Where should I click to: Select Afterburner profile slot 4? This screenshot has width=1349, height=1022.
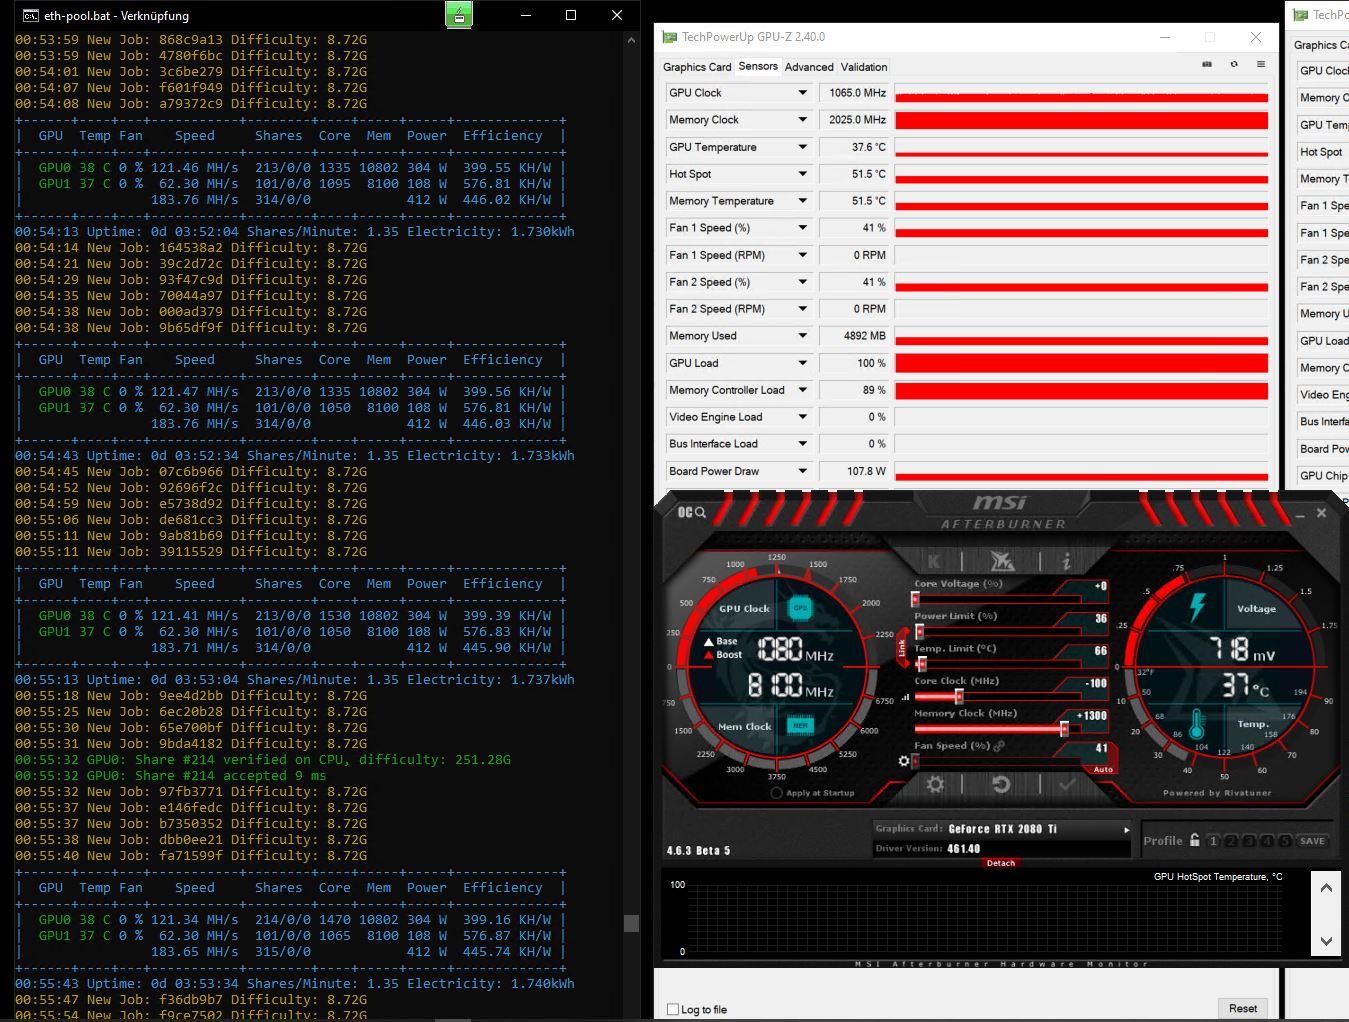pyautogui.click(x=1267, y=841)
